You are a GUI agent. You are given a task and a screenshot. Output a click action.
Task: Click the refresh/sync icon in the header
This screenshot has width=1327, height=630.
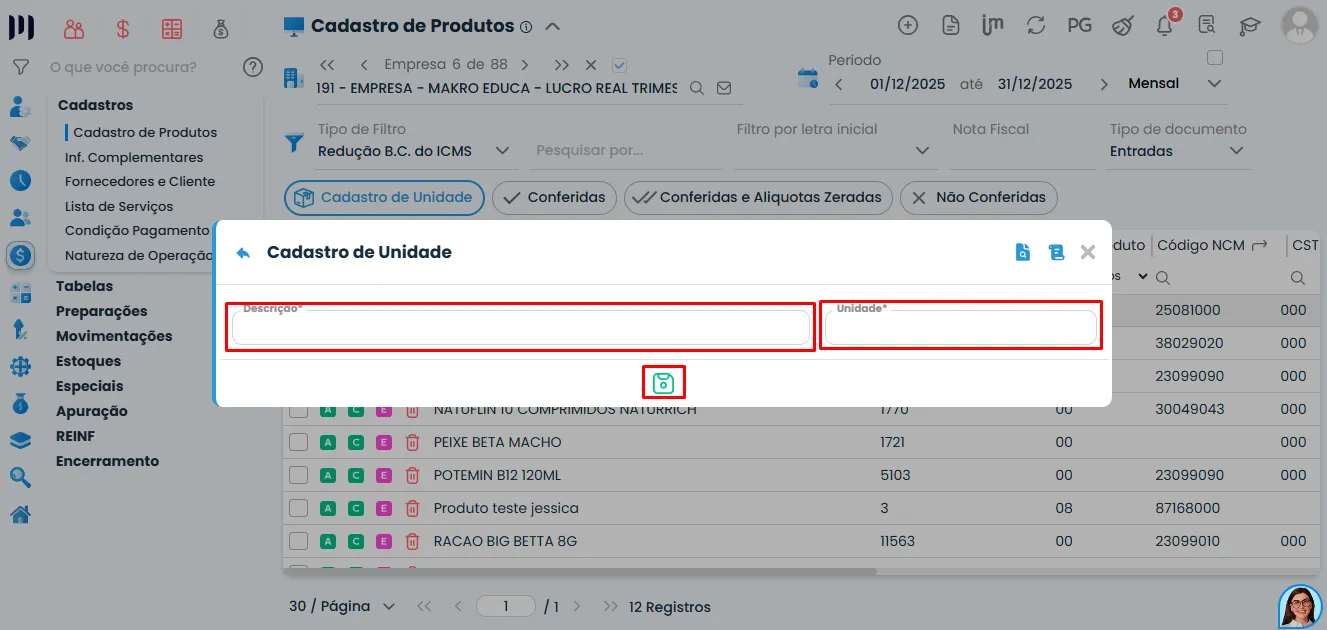1036,26
